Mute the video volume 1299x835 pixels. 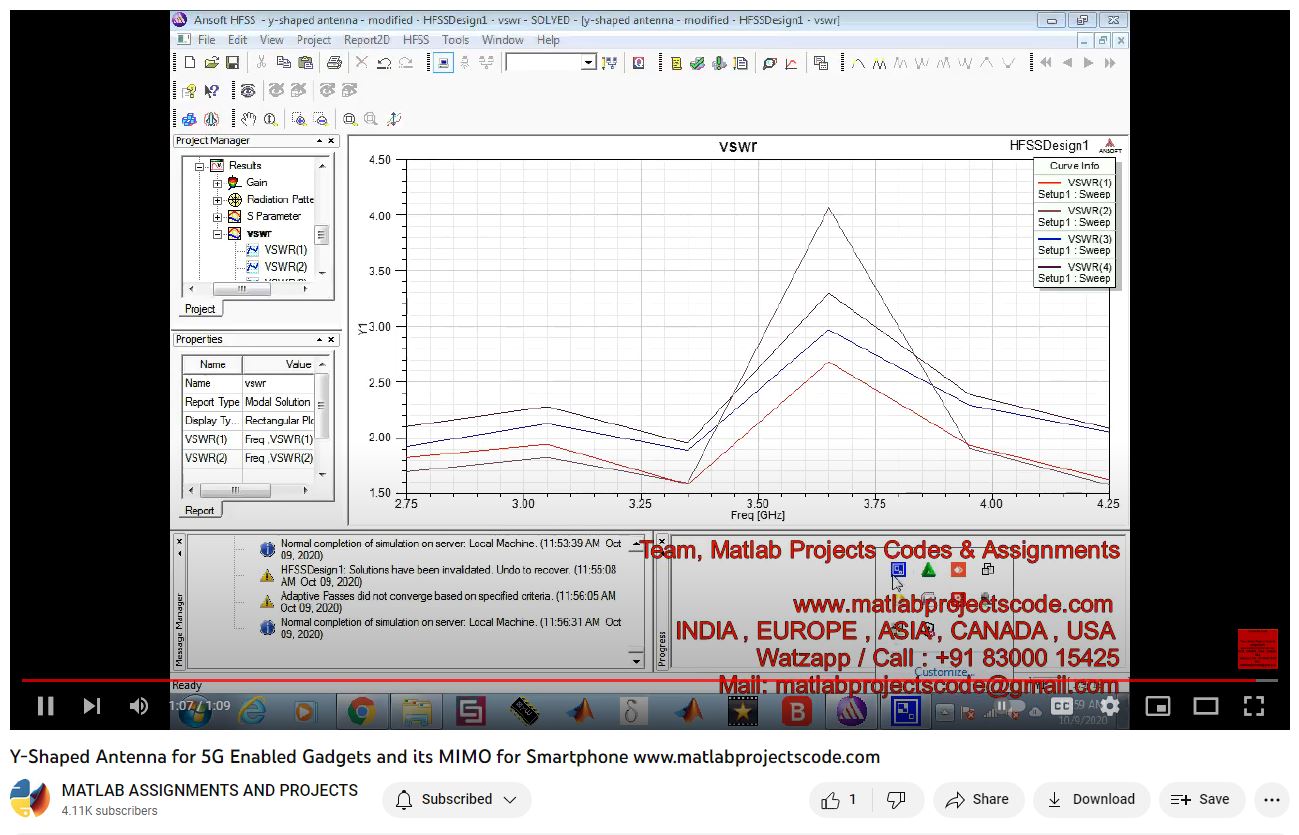point(139,706)
